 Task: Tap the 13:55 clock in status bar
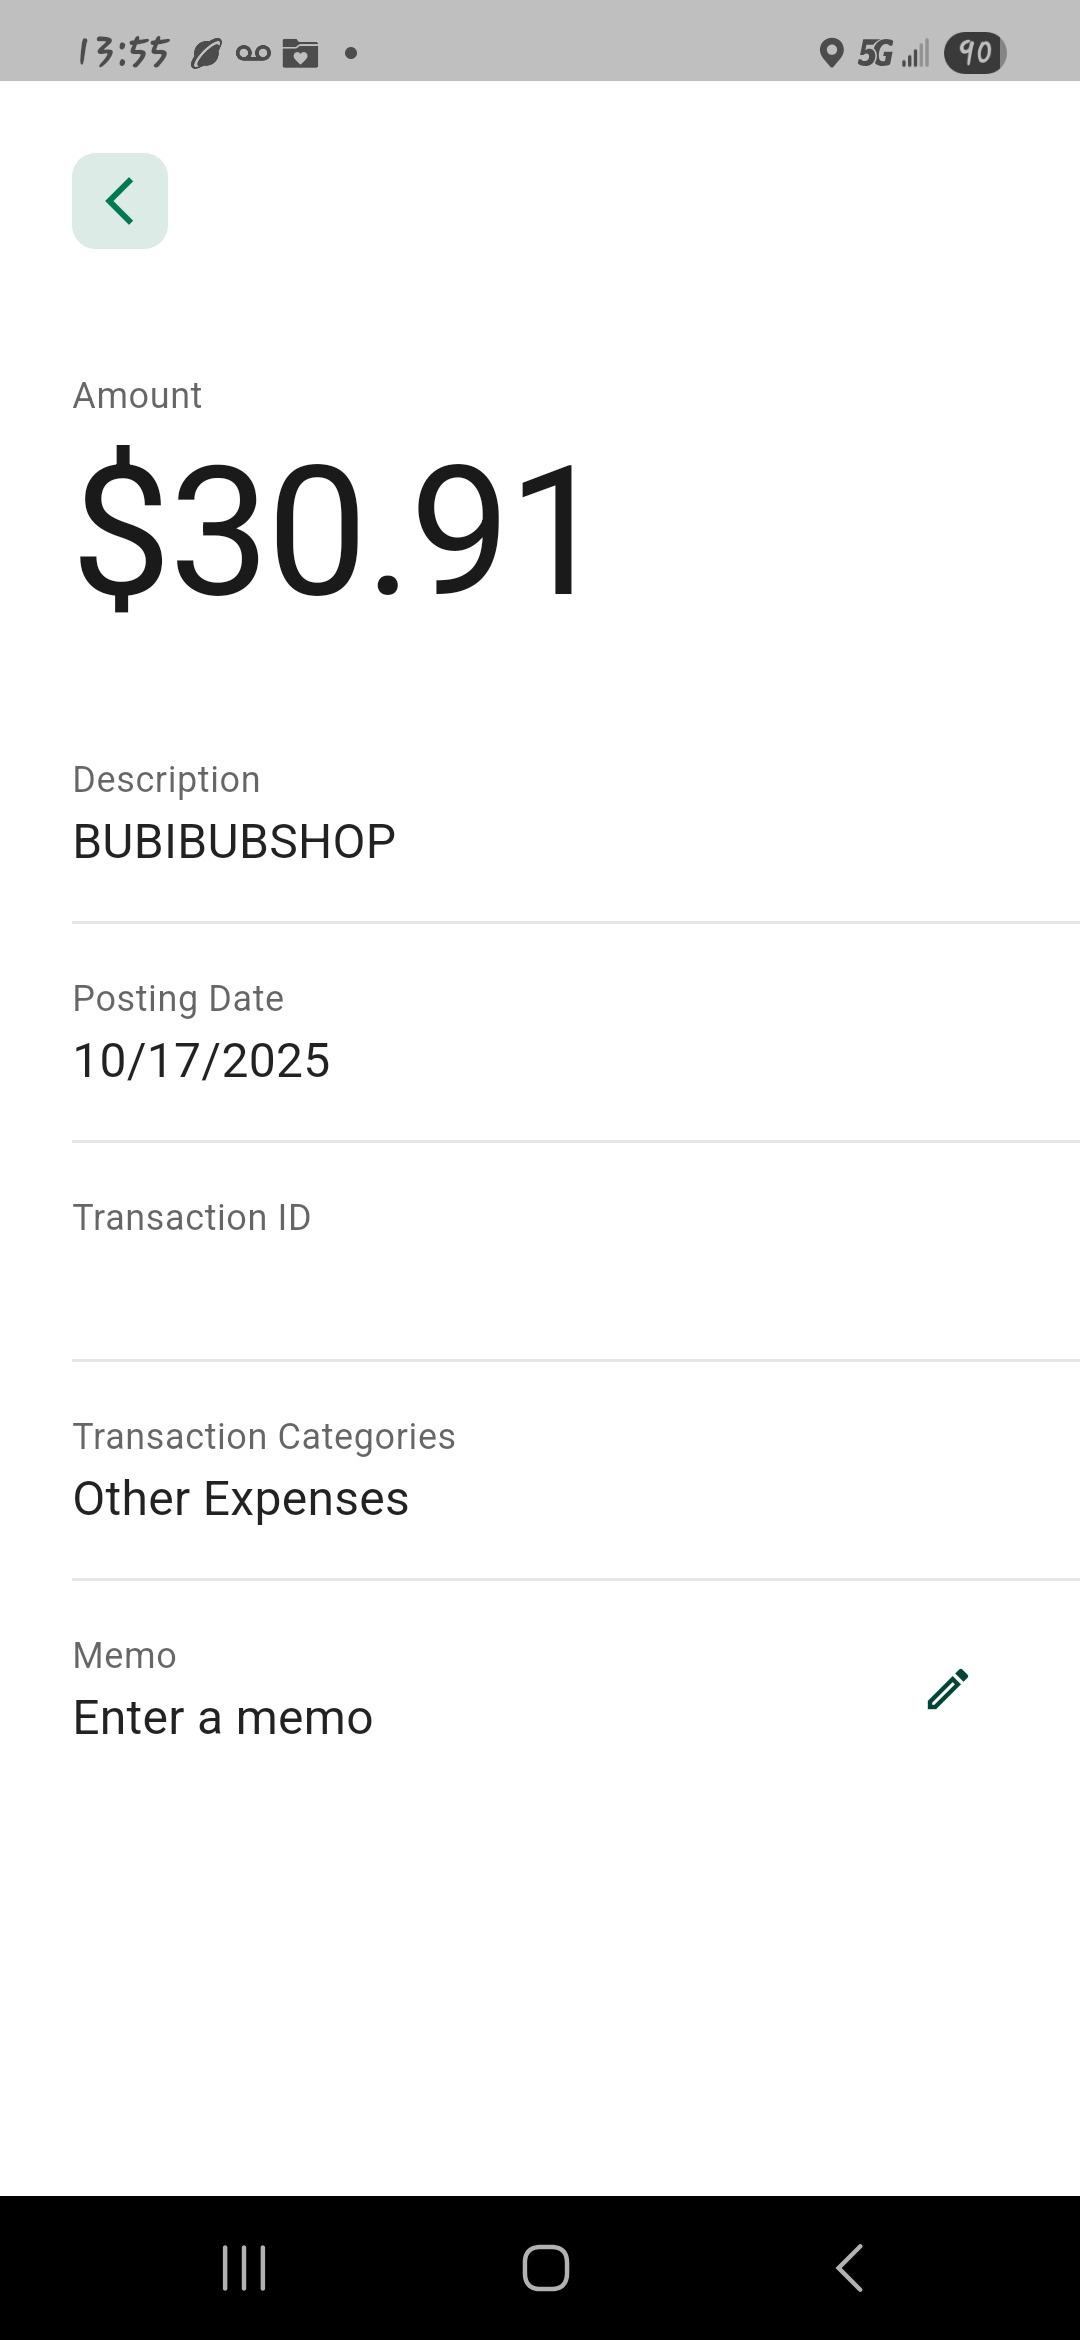[x=123, y=52]
